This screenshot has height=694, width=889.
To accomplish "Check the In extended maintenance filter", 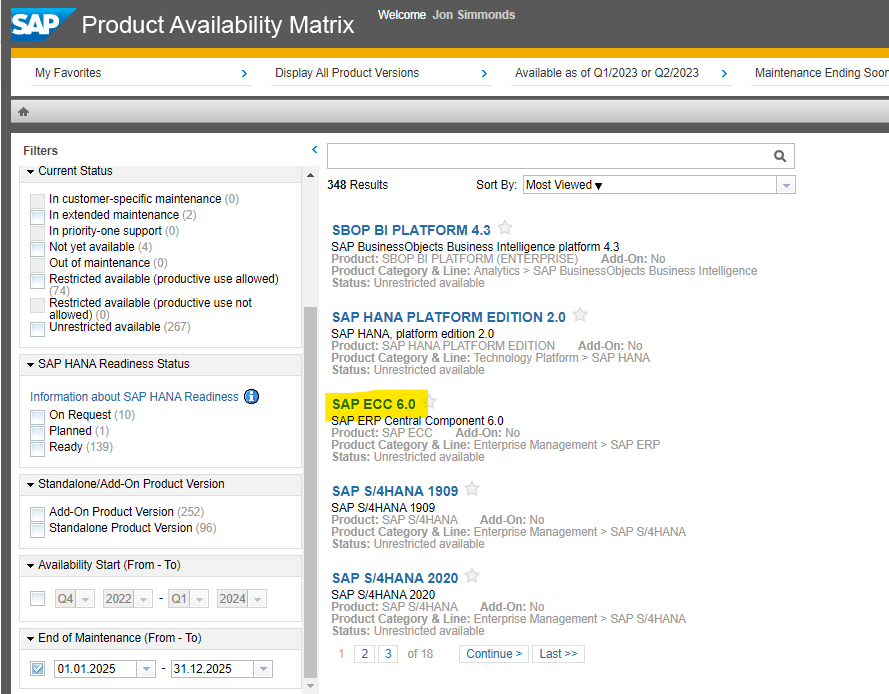I will click(x=37, y=216).
